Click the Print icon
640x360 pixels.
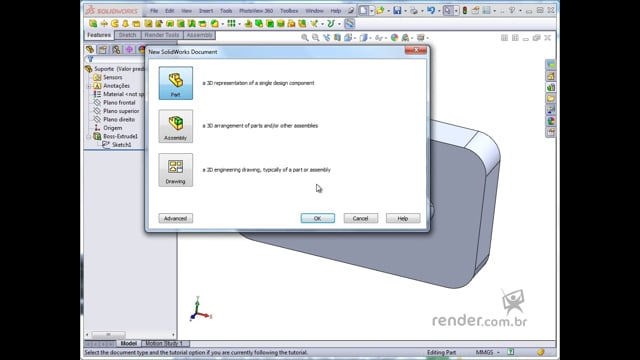coord(414,11)
